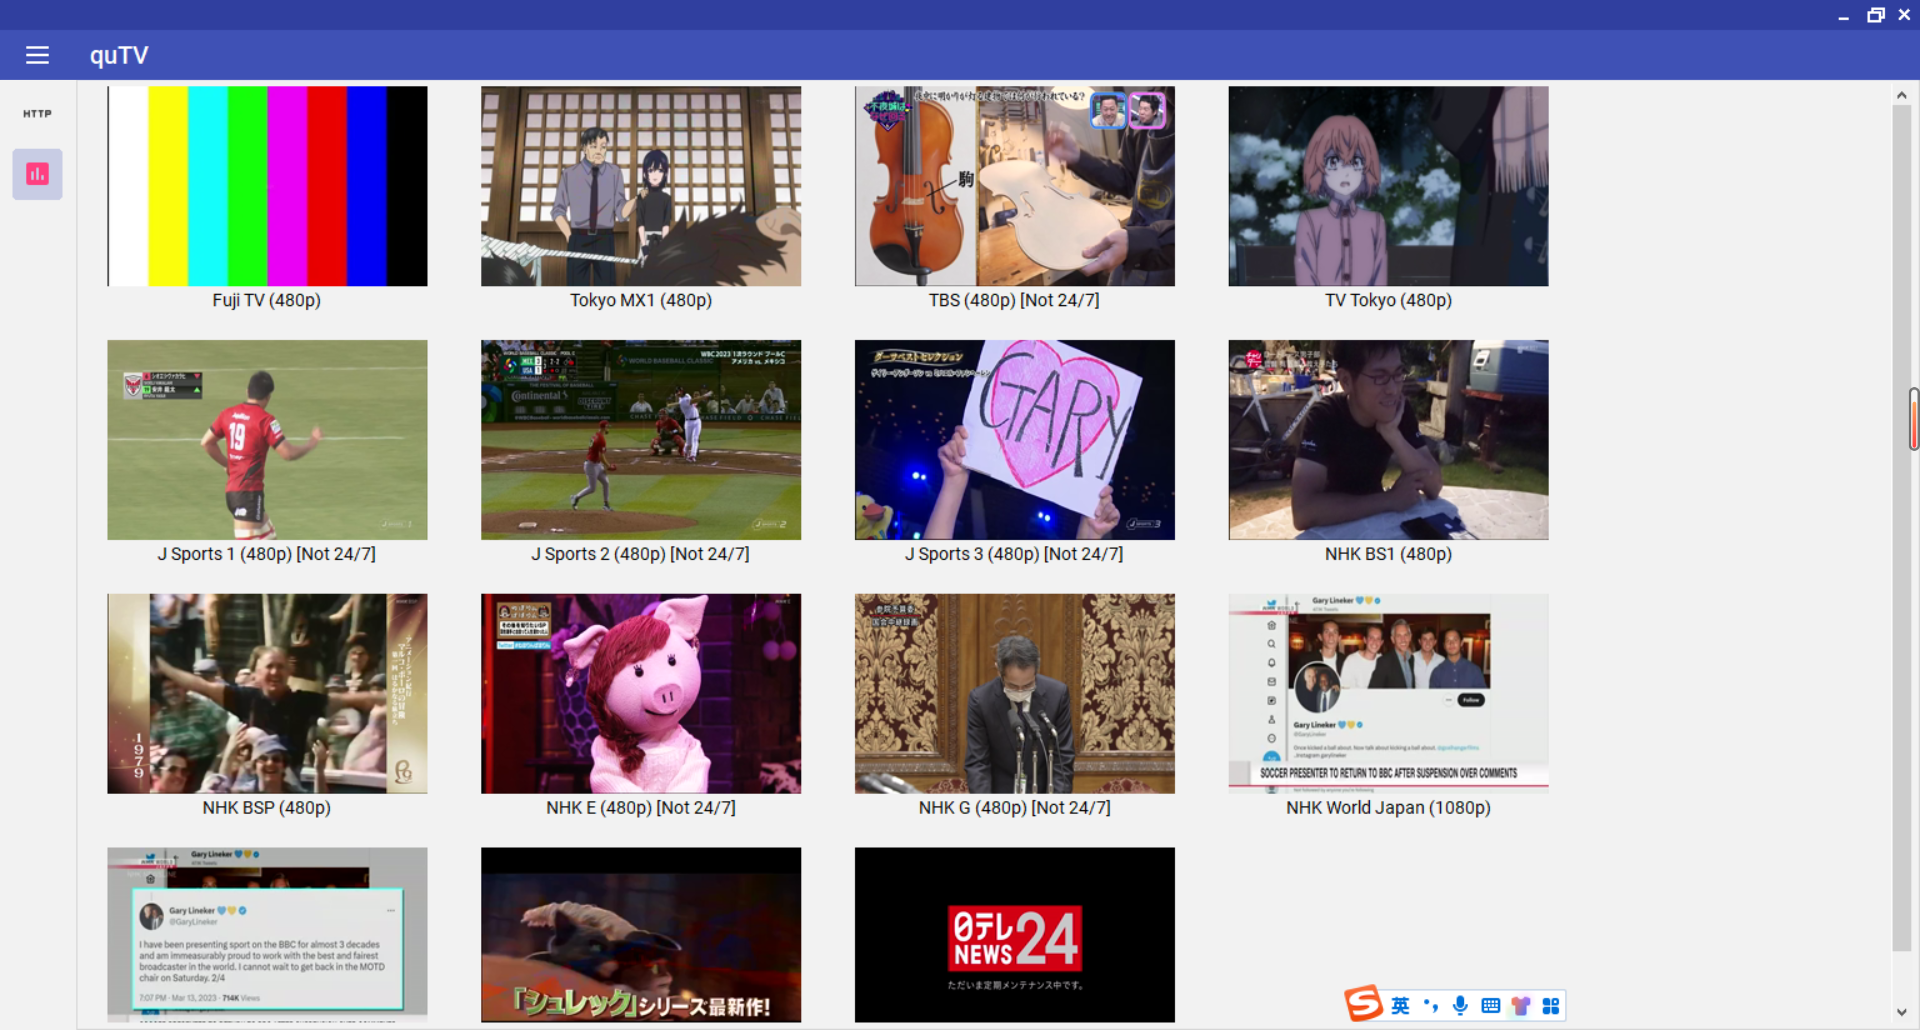Open the NHK E pig puppet thumbnail
The height and width of the screenshot is (1030, 1920).
pyautogui.click(x=641, y=694)
